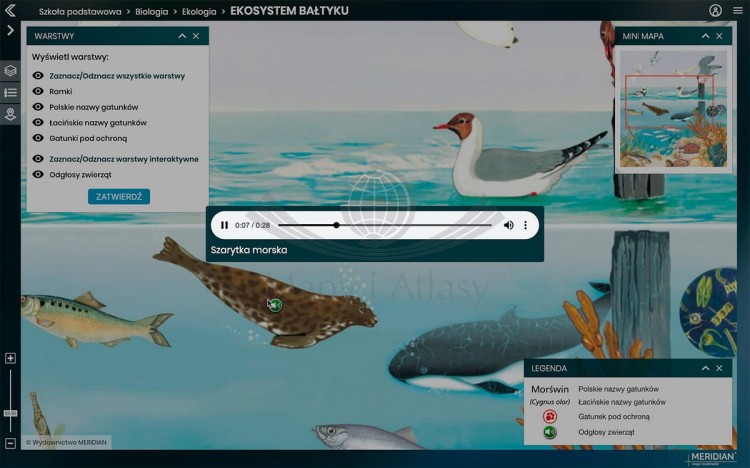The height and width of the screenshot is (468, 750).
Task: Click the sound icon on the seal
Action: pyautogui.click(x=276, y=305)
